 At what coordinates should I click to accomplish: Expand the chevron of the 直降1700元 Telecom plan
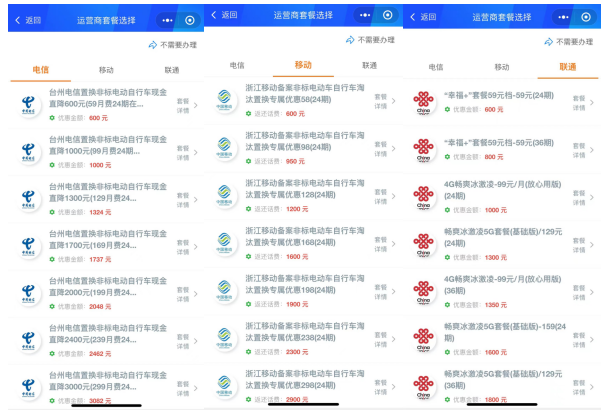pos(196,247)
